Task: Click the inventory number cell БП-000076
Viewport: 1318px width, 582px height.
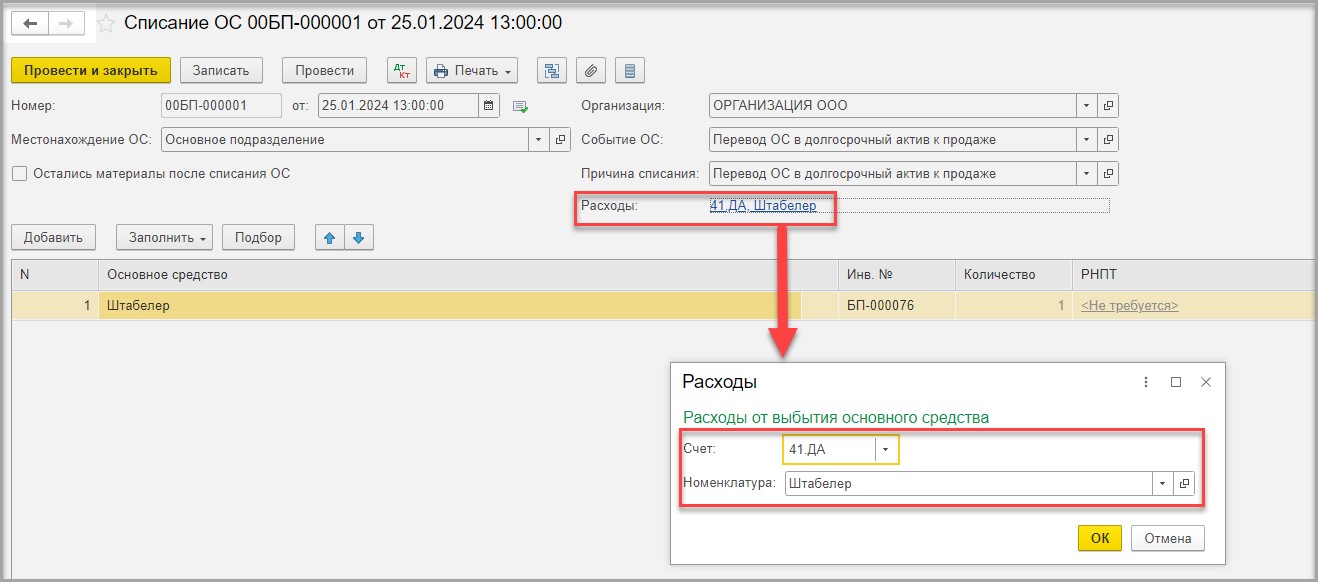Action: click(x=897, y=305)
